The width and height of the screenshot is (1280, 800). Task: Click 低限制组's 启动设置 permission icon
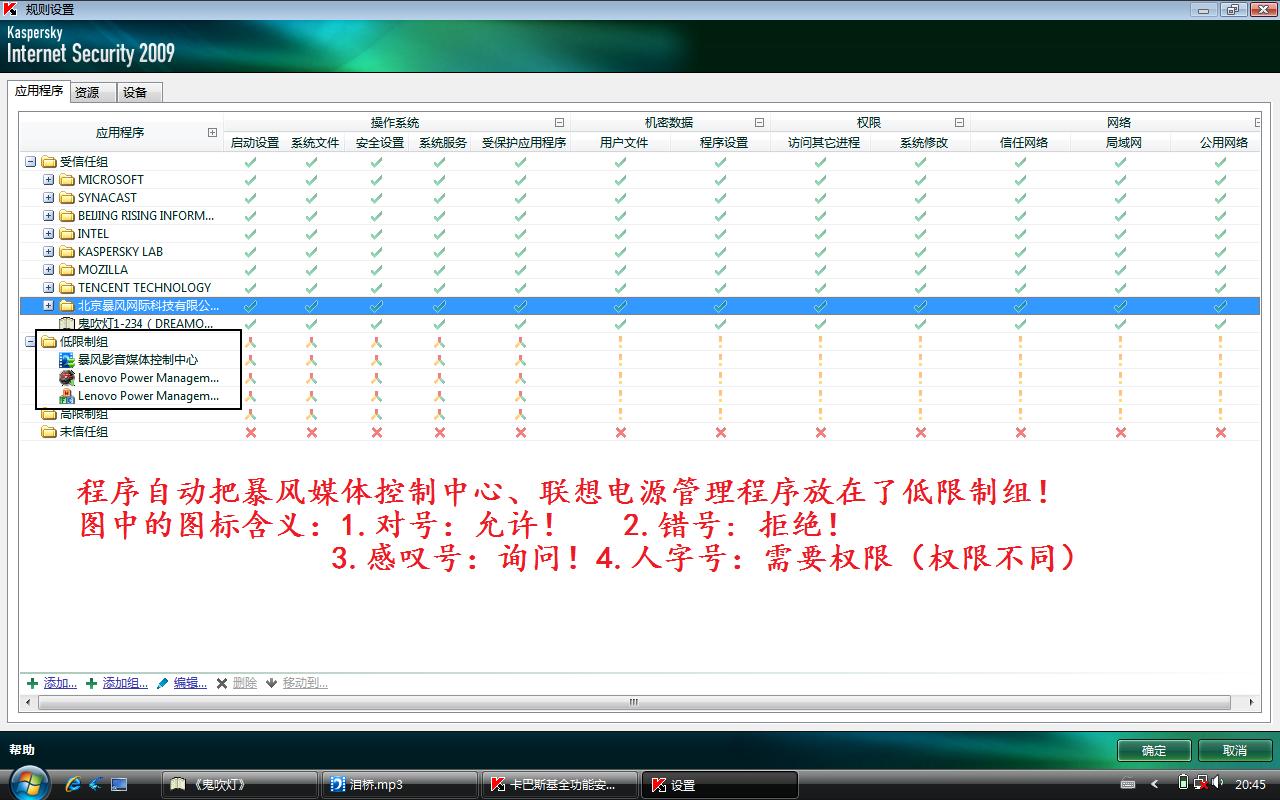click(250, 342)
